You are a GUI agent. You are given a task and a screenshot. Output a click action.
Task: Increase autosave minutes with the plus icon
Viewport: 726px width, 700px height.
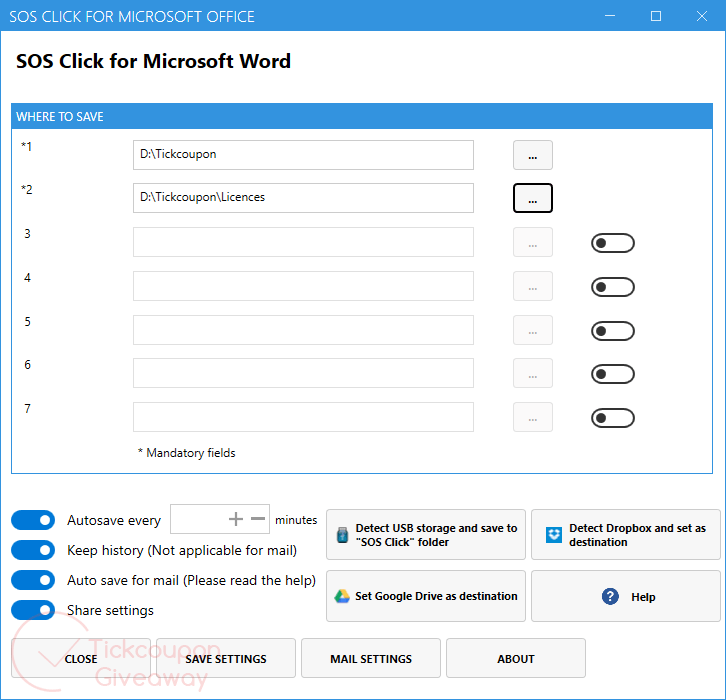(x=236, y=519)
